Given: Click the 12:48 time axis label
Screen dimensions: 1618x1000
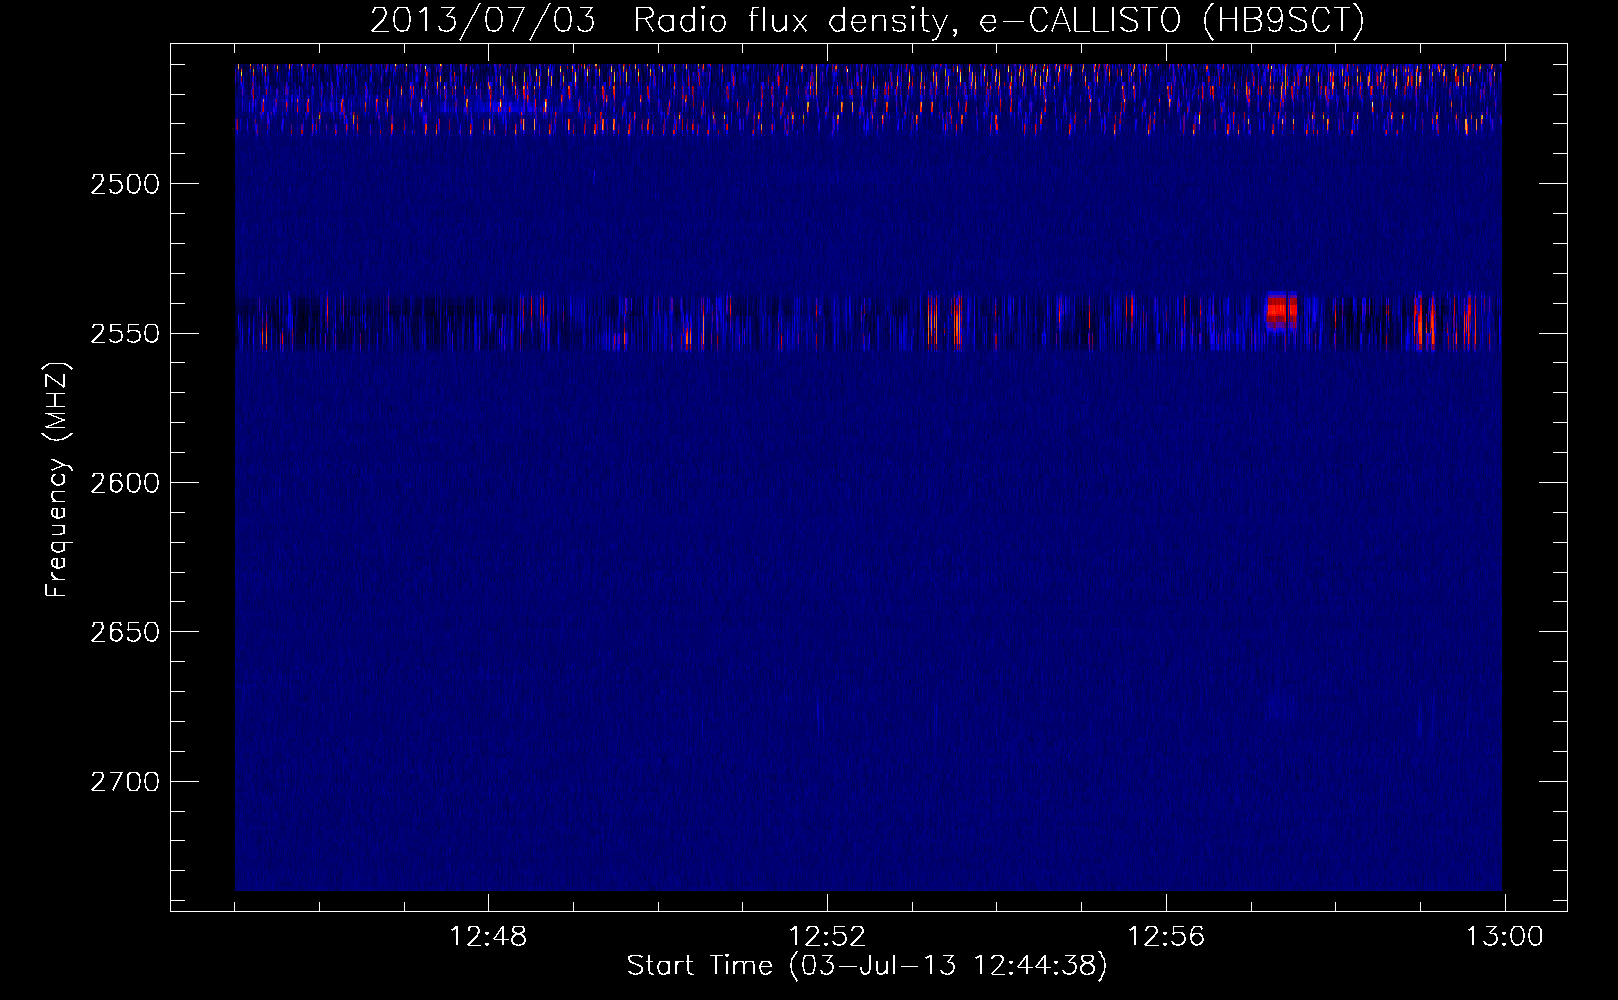Looking at the screenshot, I should (488, 937).
